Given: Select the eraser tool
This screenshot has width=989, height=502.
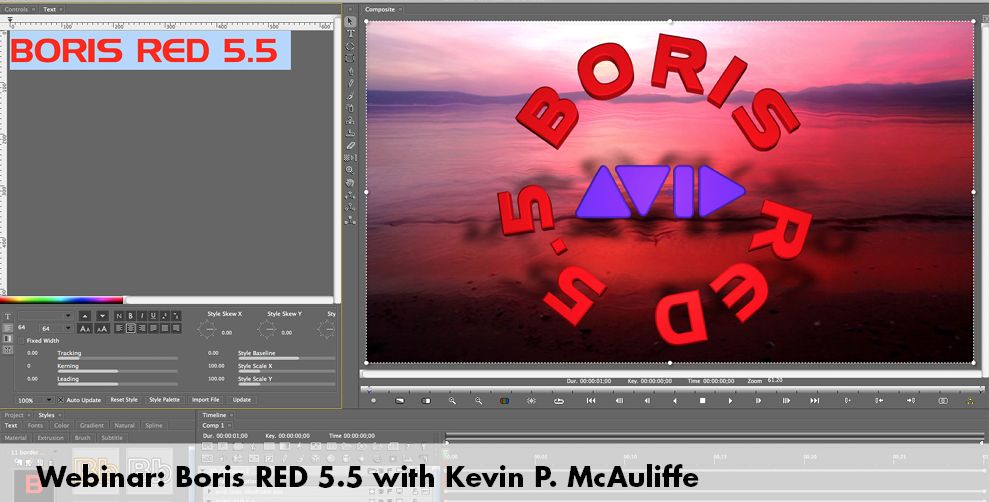Looking at the screenshot, I should coord(350,145).
